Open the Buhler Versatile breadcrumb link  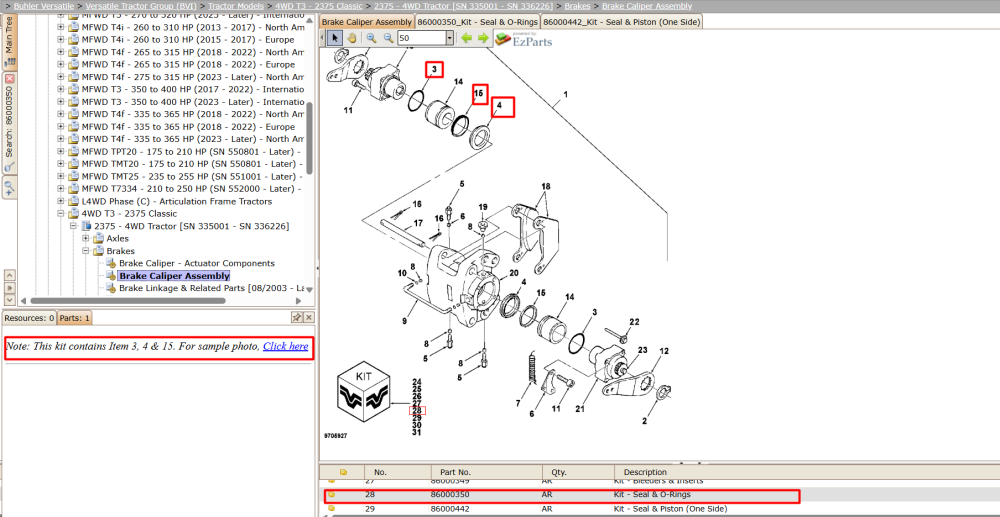coord(44,6)
